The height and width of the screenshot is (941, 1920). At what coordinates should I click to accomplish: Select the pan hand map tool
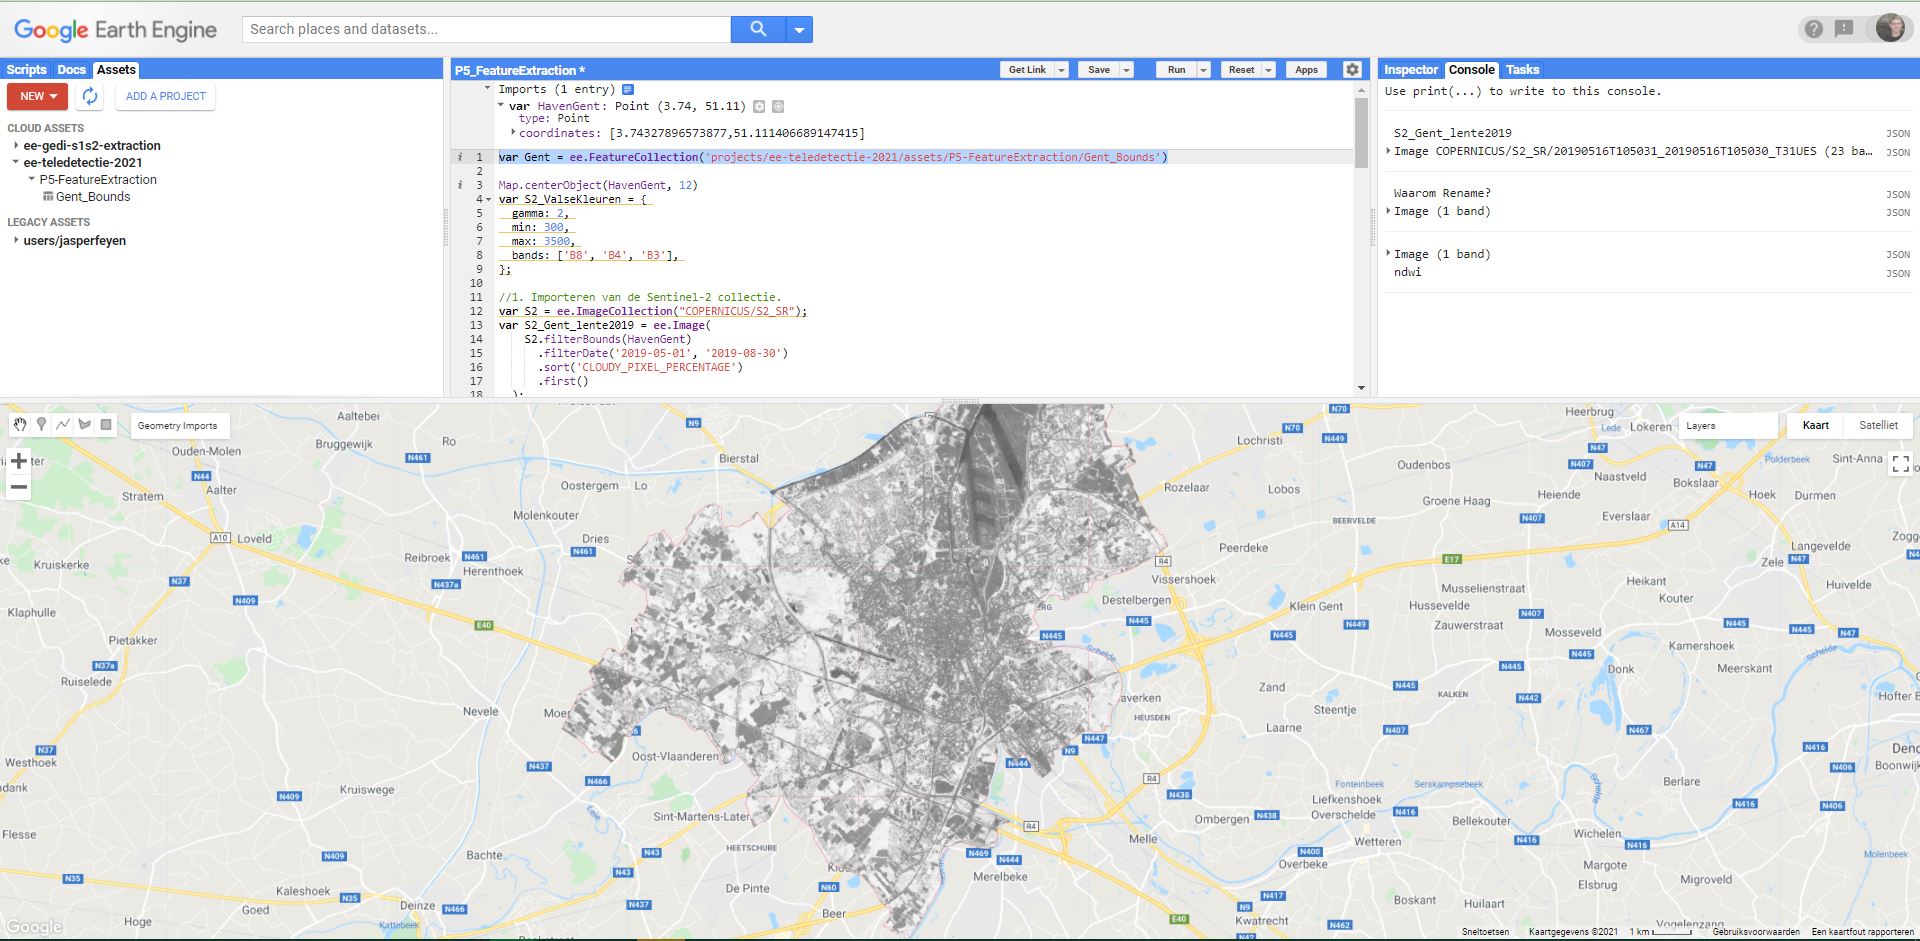tap(20, 425)
